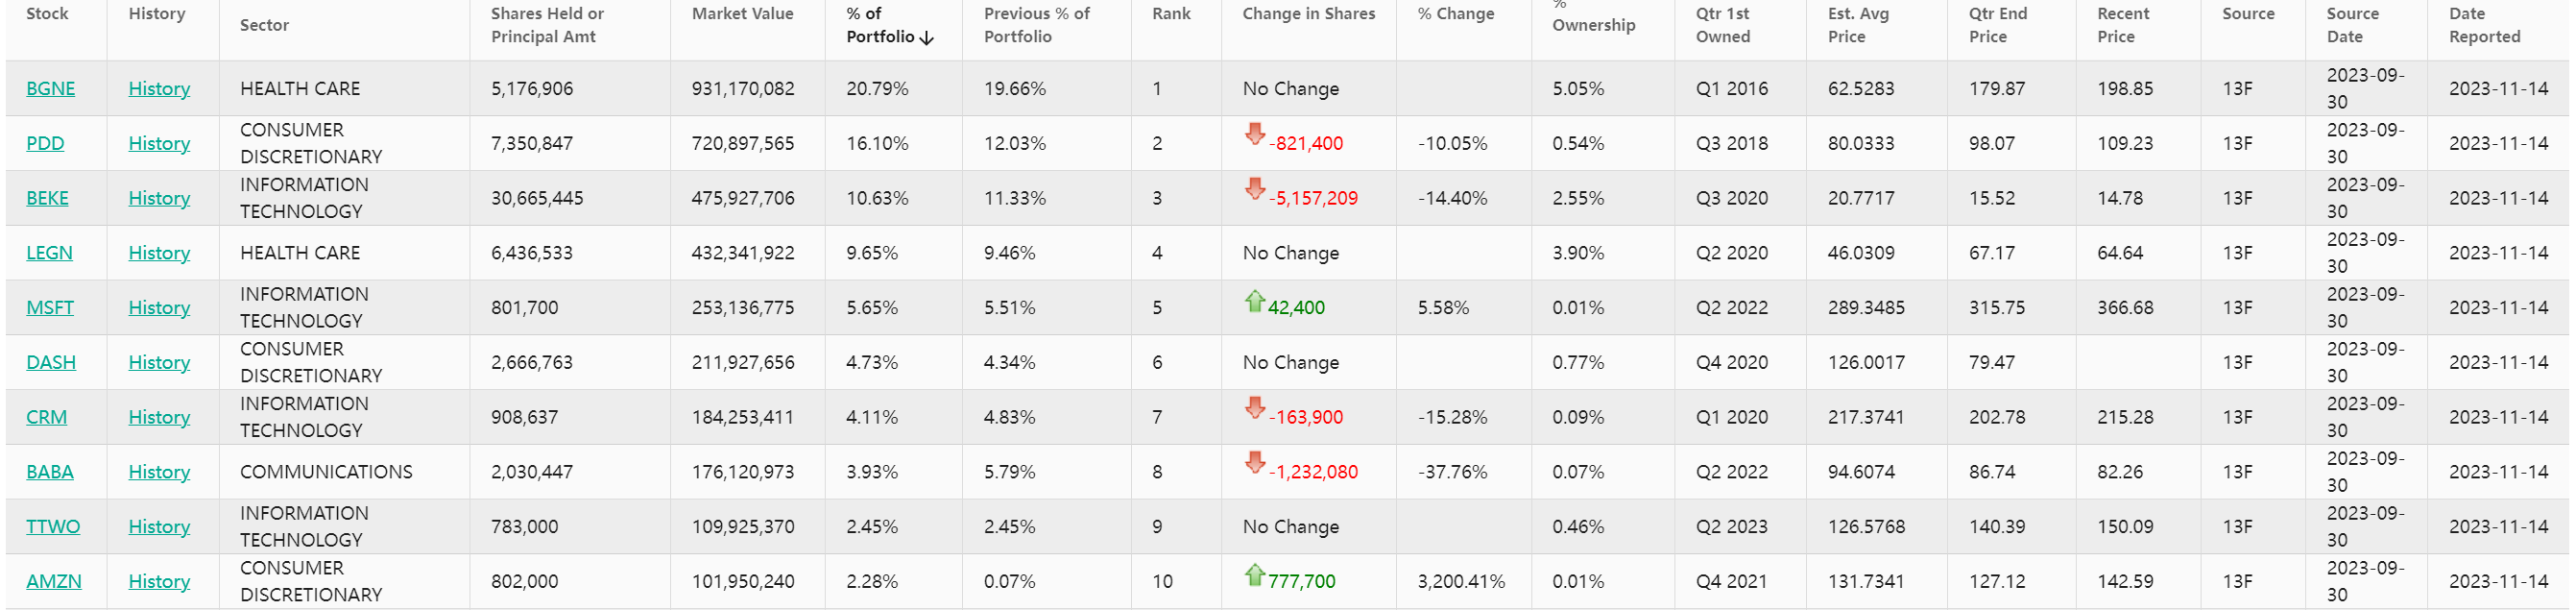The image size is (2576, 610).
Task: Click the red down arrow in CRM row
Action: point(1254,408)
